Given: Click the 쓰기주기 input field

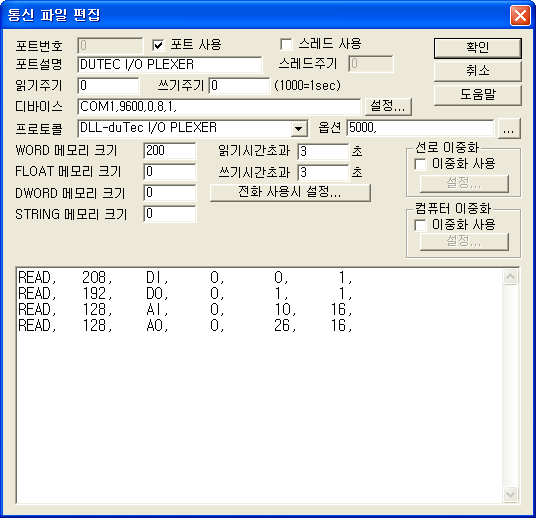Looking at the screenshot, I should [239, 85].
